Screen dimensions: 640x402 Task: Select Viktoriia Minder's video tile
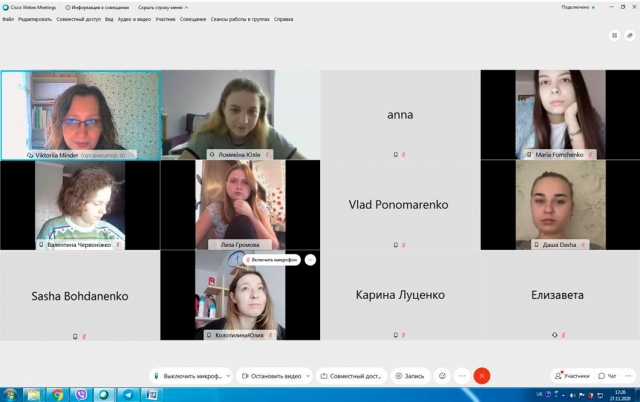click(81, 115)
